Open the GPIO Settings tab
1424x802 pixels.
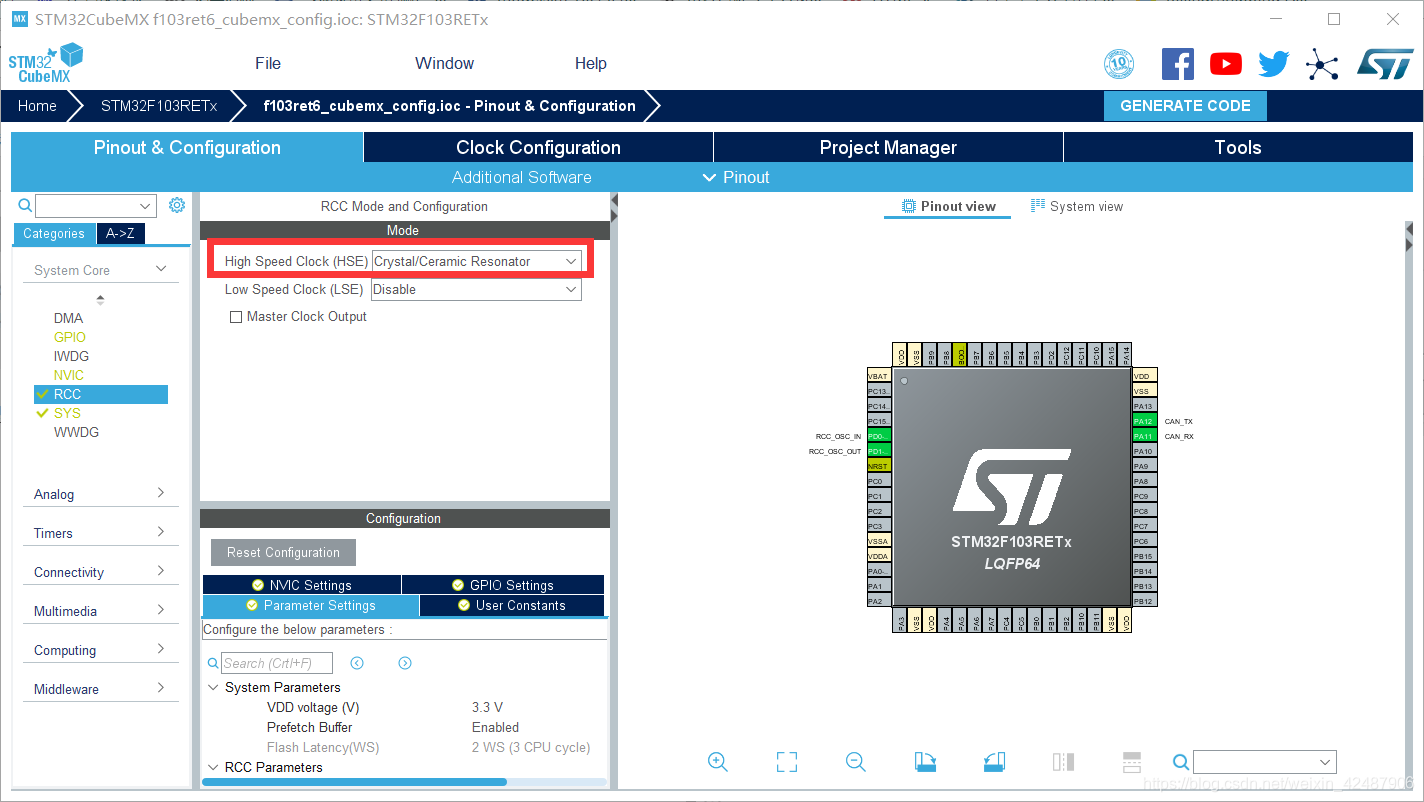(x=503, y=585)
